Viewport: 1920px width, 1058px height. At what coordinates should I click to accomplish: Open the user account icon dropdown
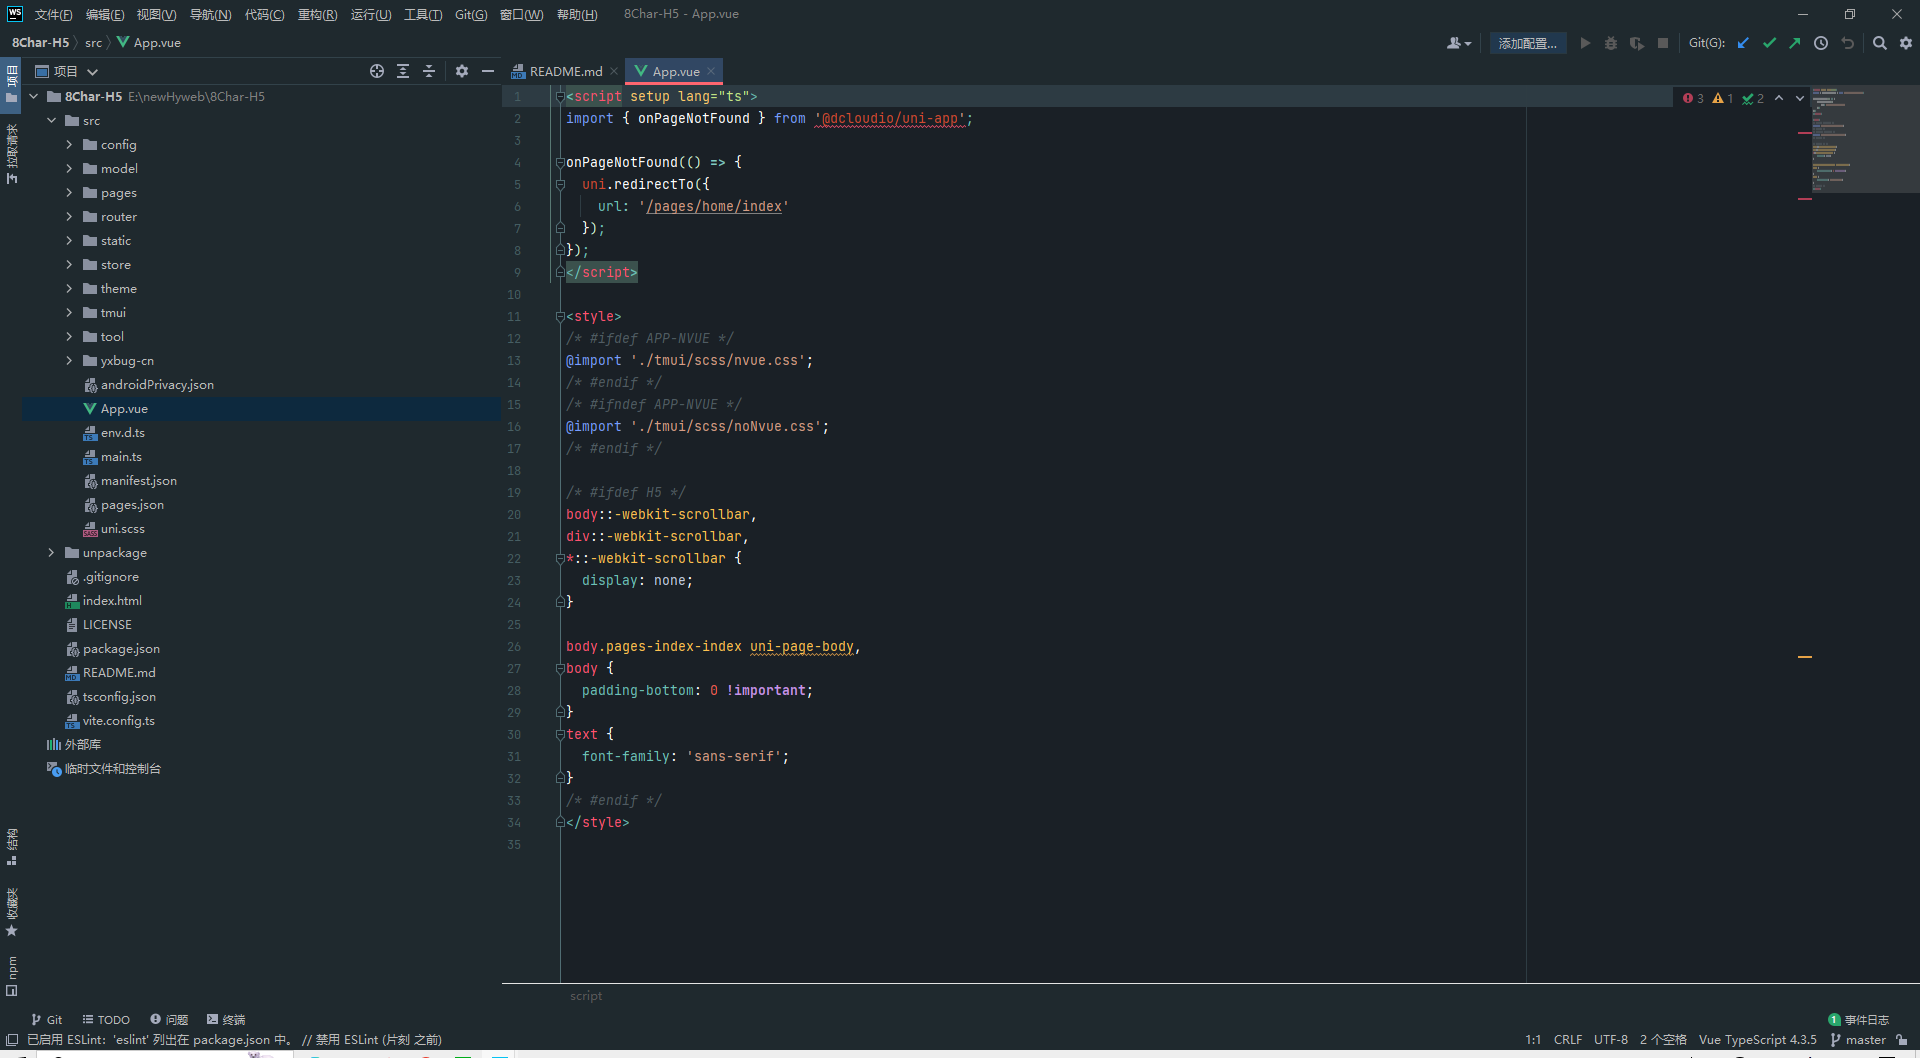tap(1459, 43)
